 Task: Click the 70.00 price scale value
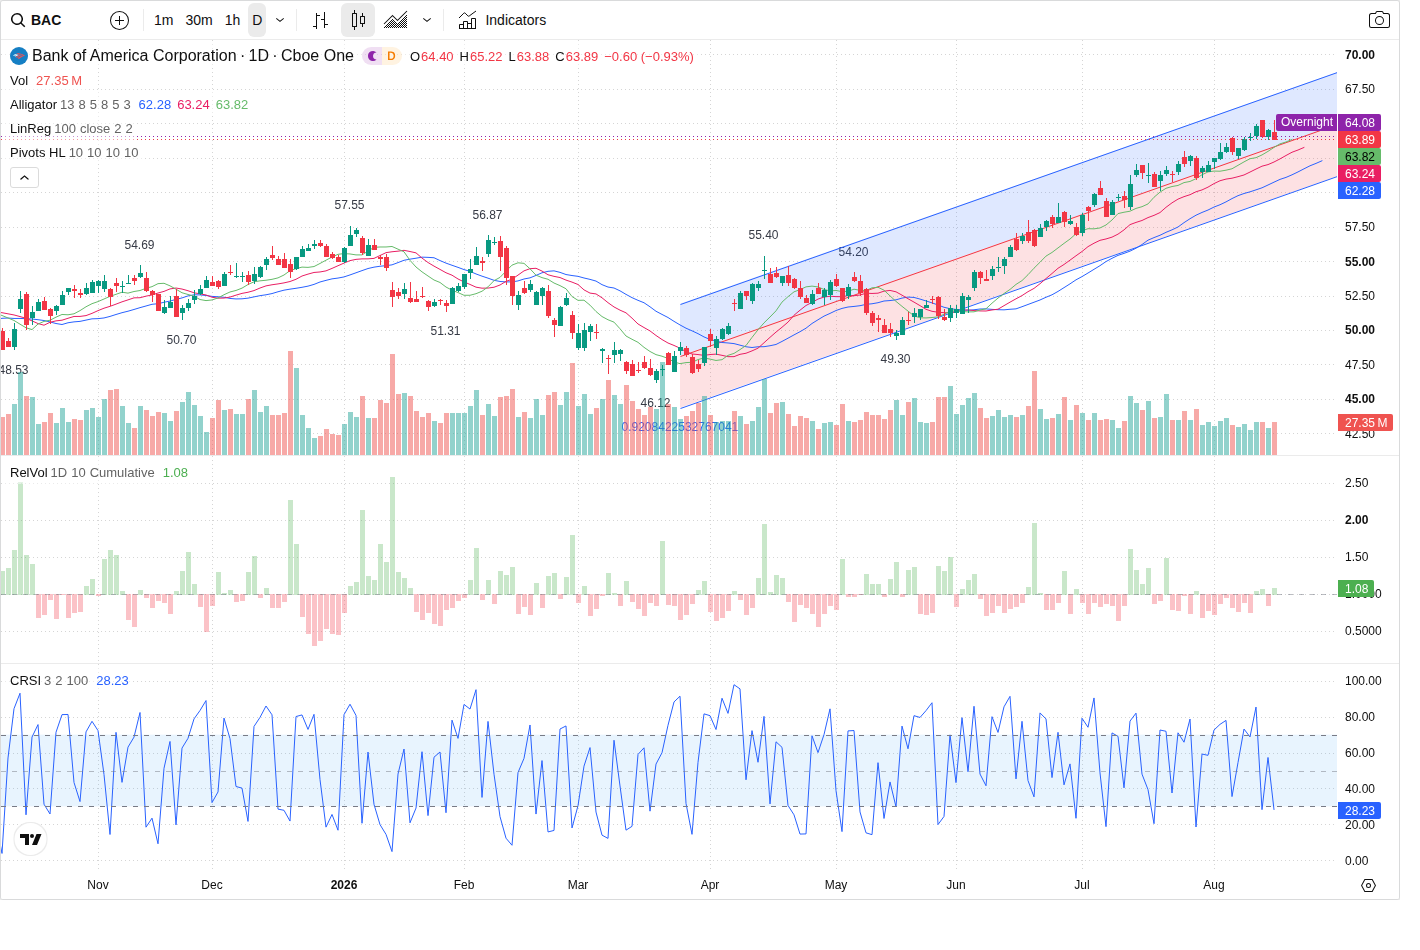[1360, 55]
